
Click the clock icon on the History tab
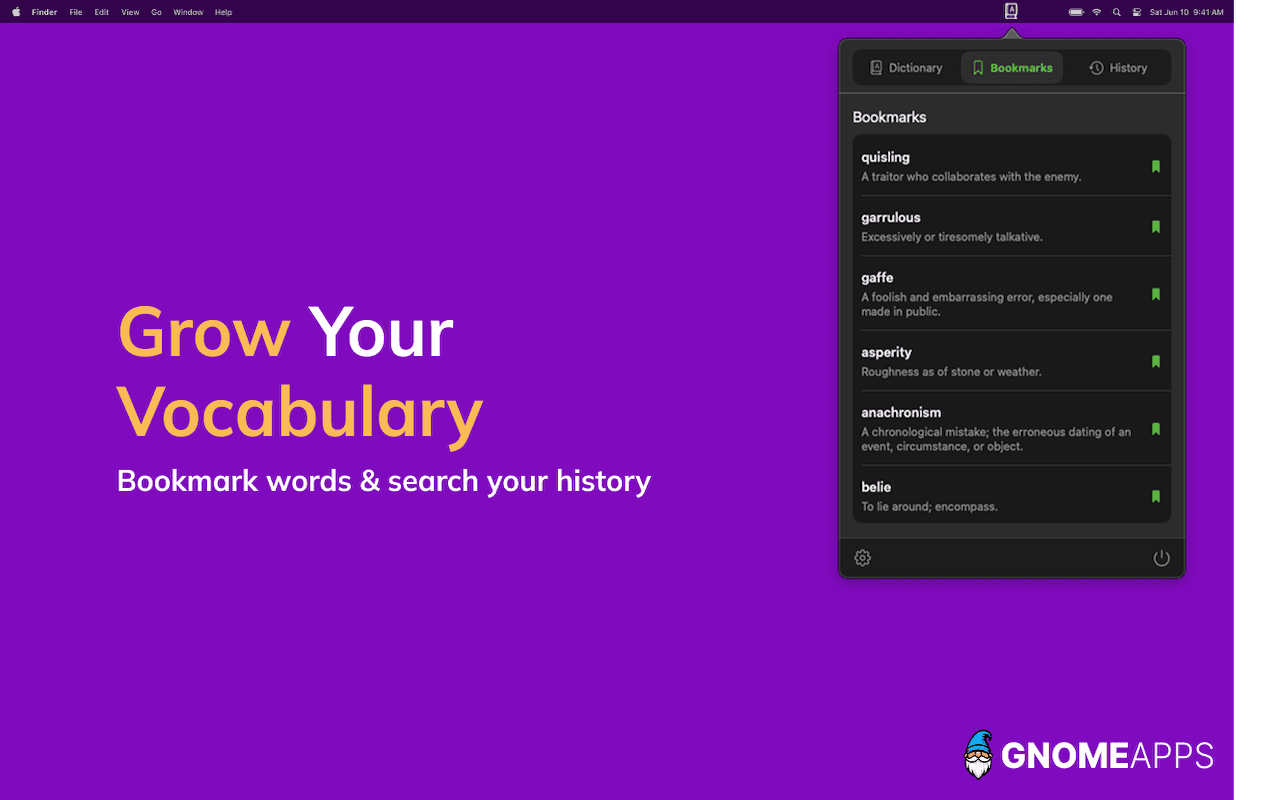click(1095, 67)
